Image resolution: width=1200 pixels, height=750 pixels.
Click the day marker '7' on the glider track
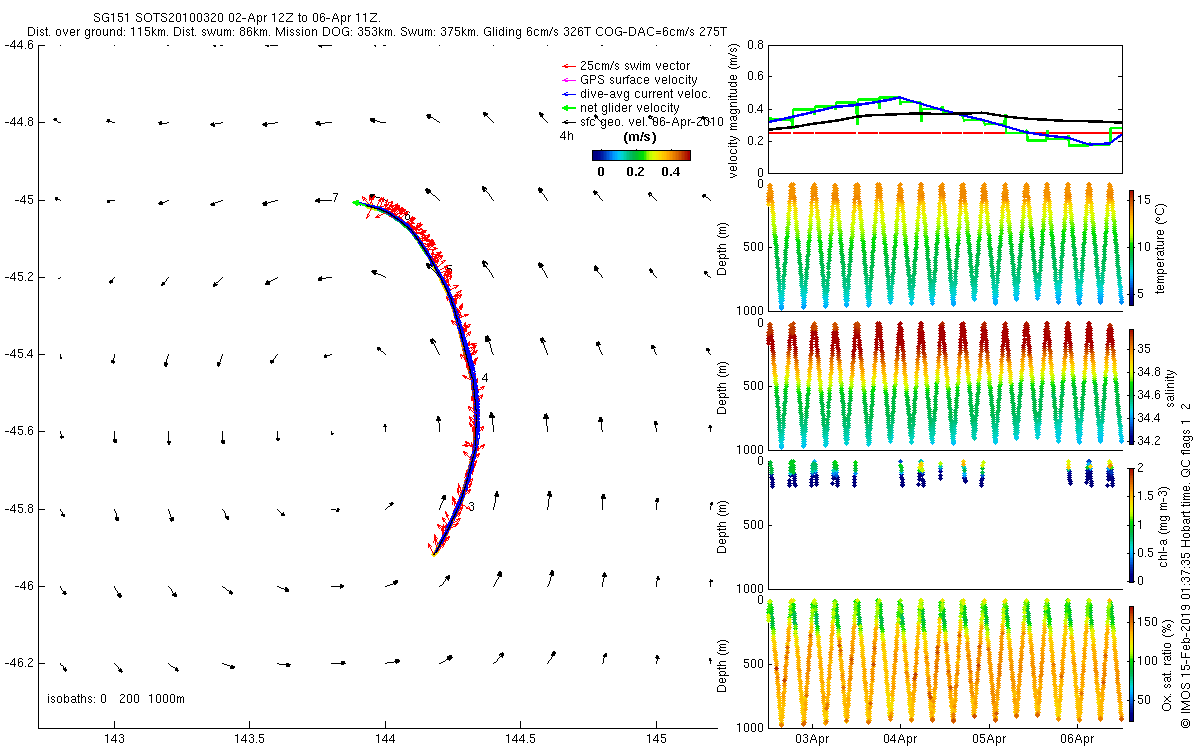336,198
